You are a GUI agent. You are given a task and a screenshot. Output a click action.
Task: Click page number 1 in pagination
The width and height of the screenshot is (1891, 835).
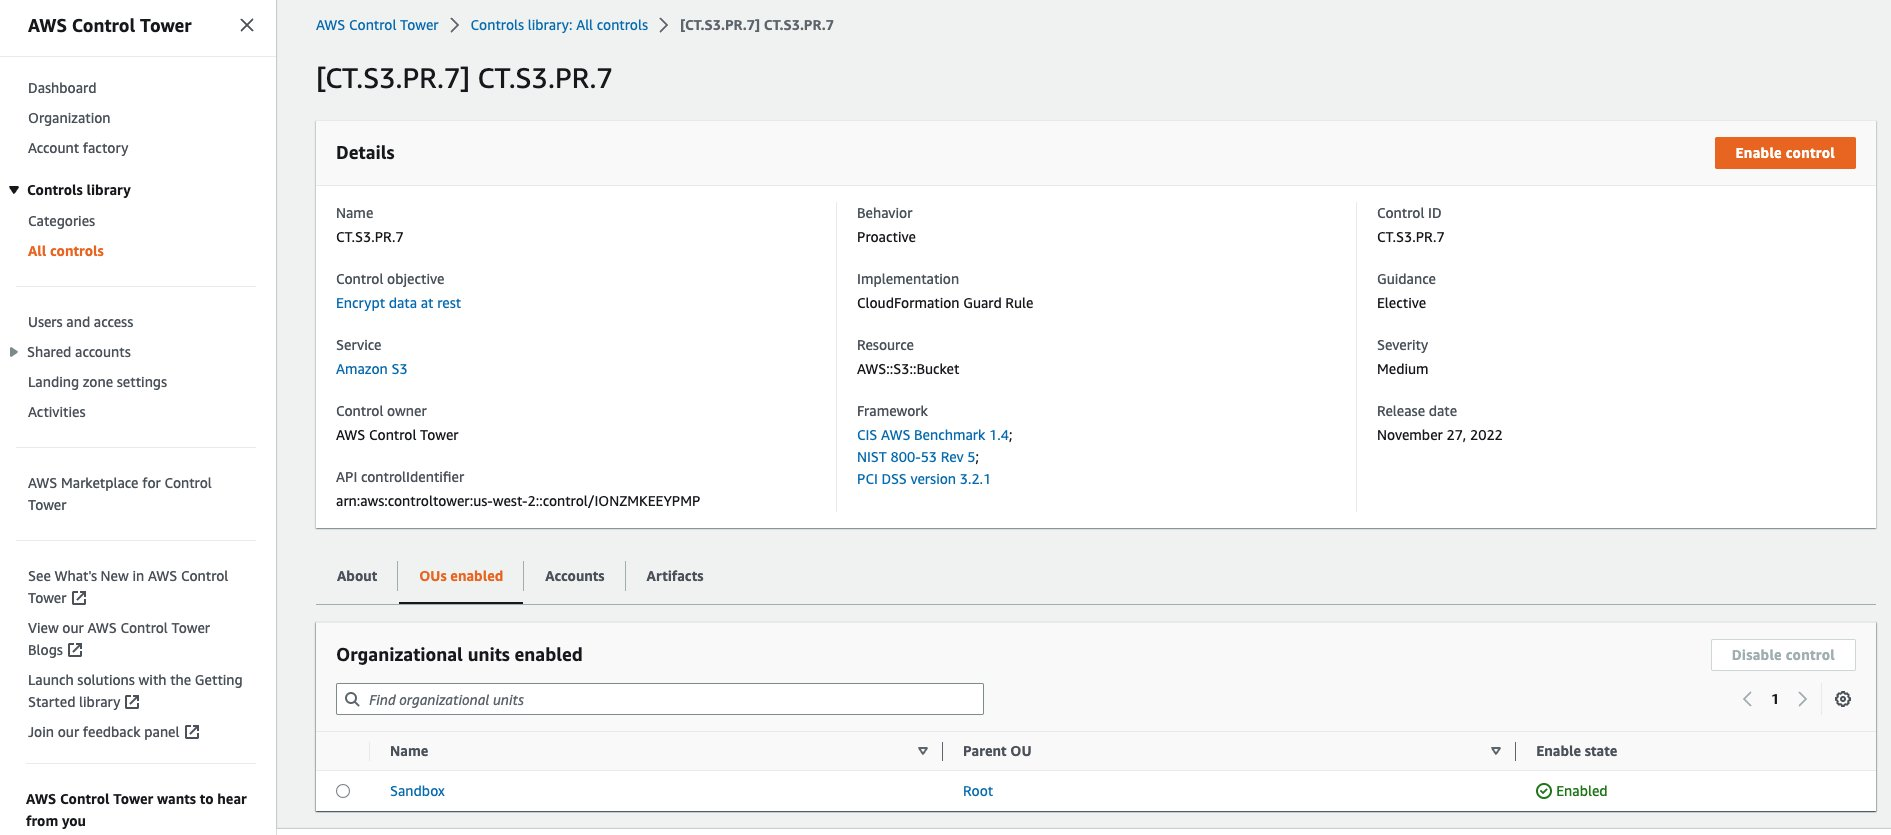[1775, 699]
